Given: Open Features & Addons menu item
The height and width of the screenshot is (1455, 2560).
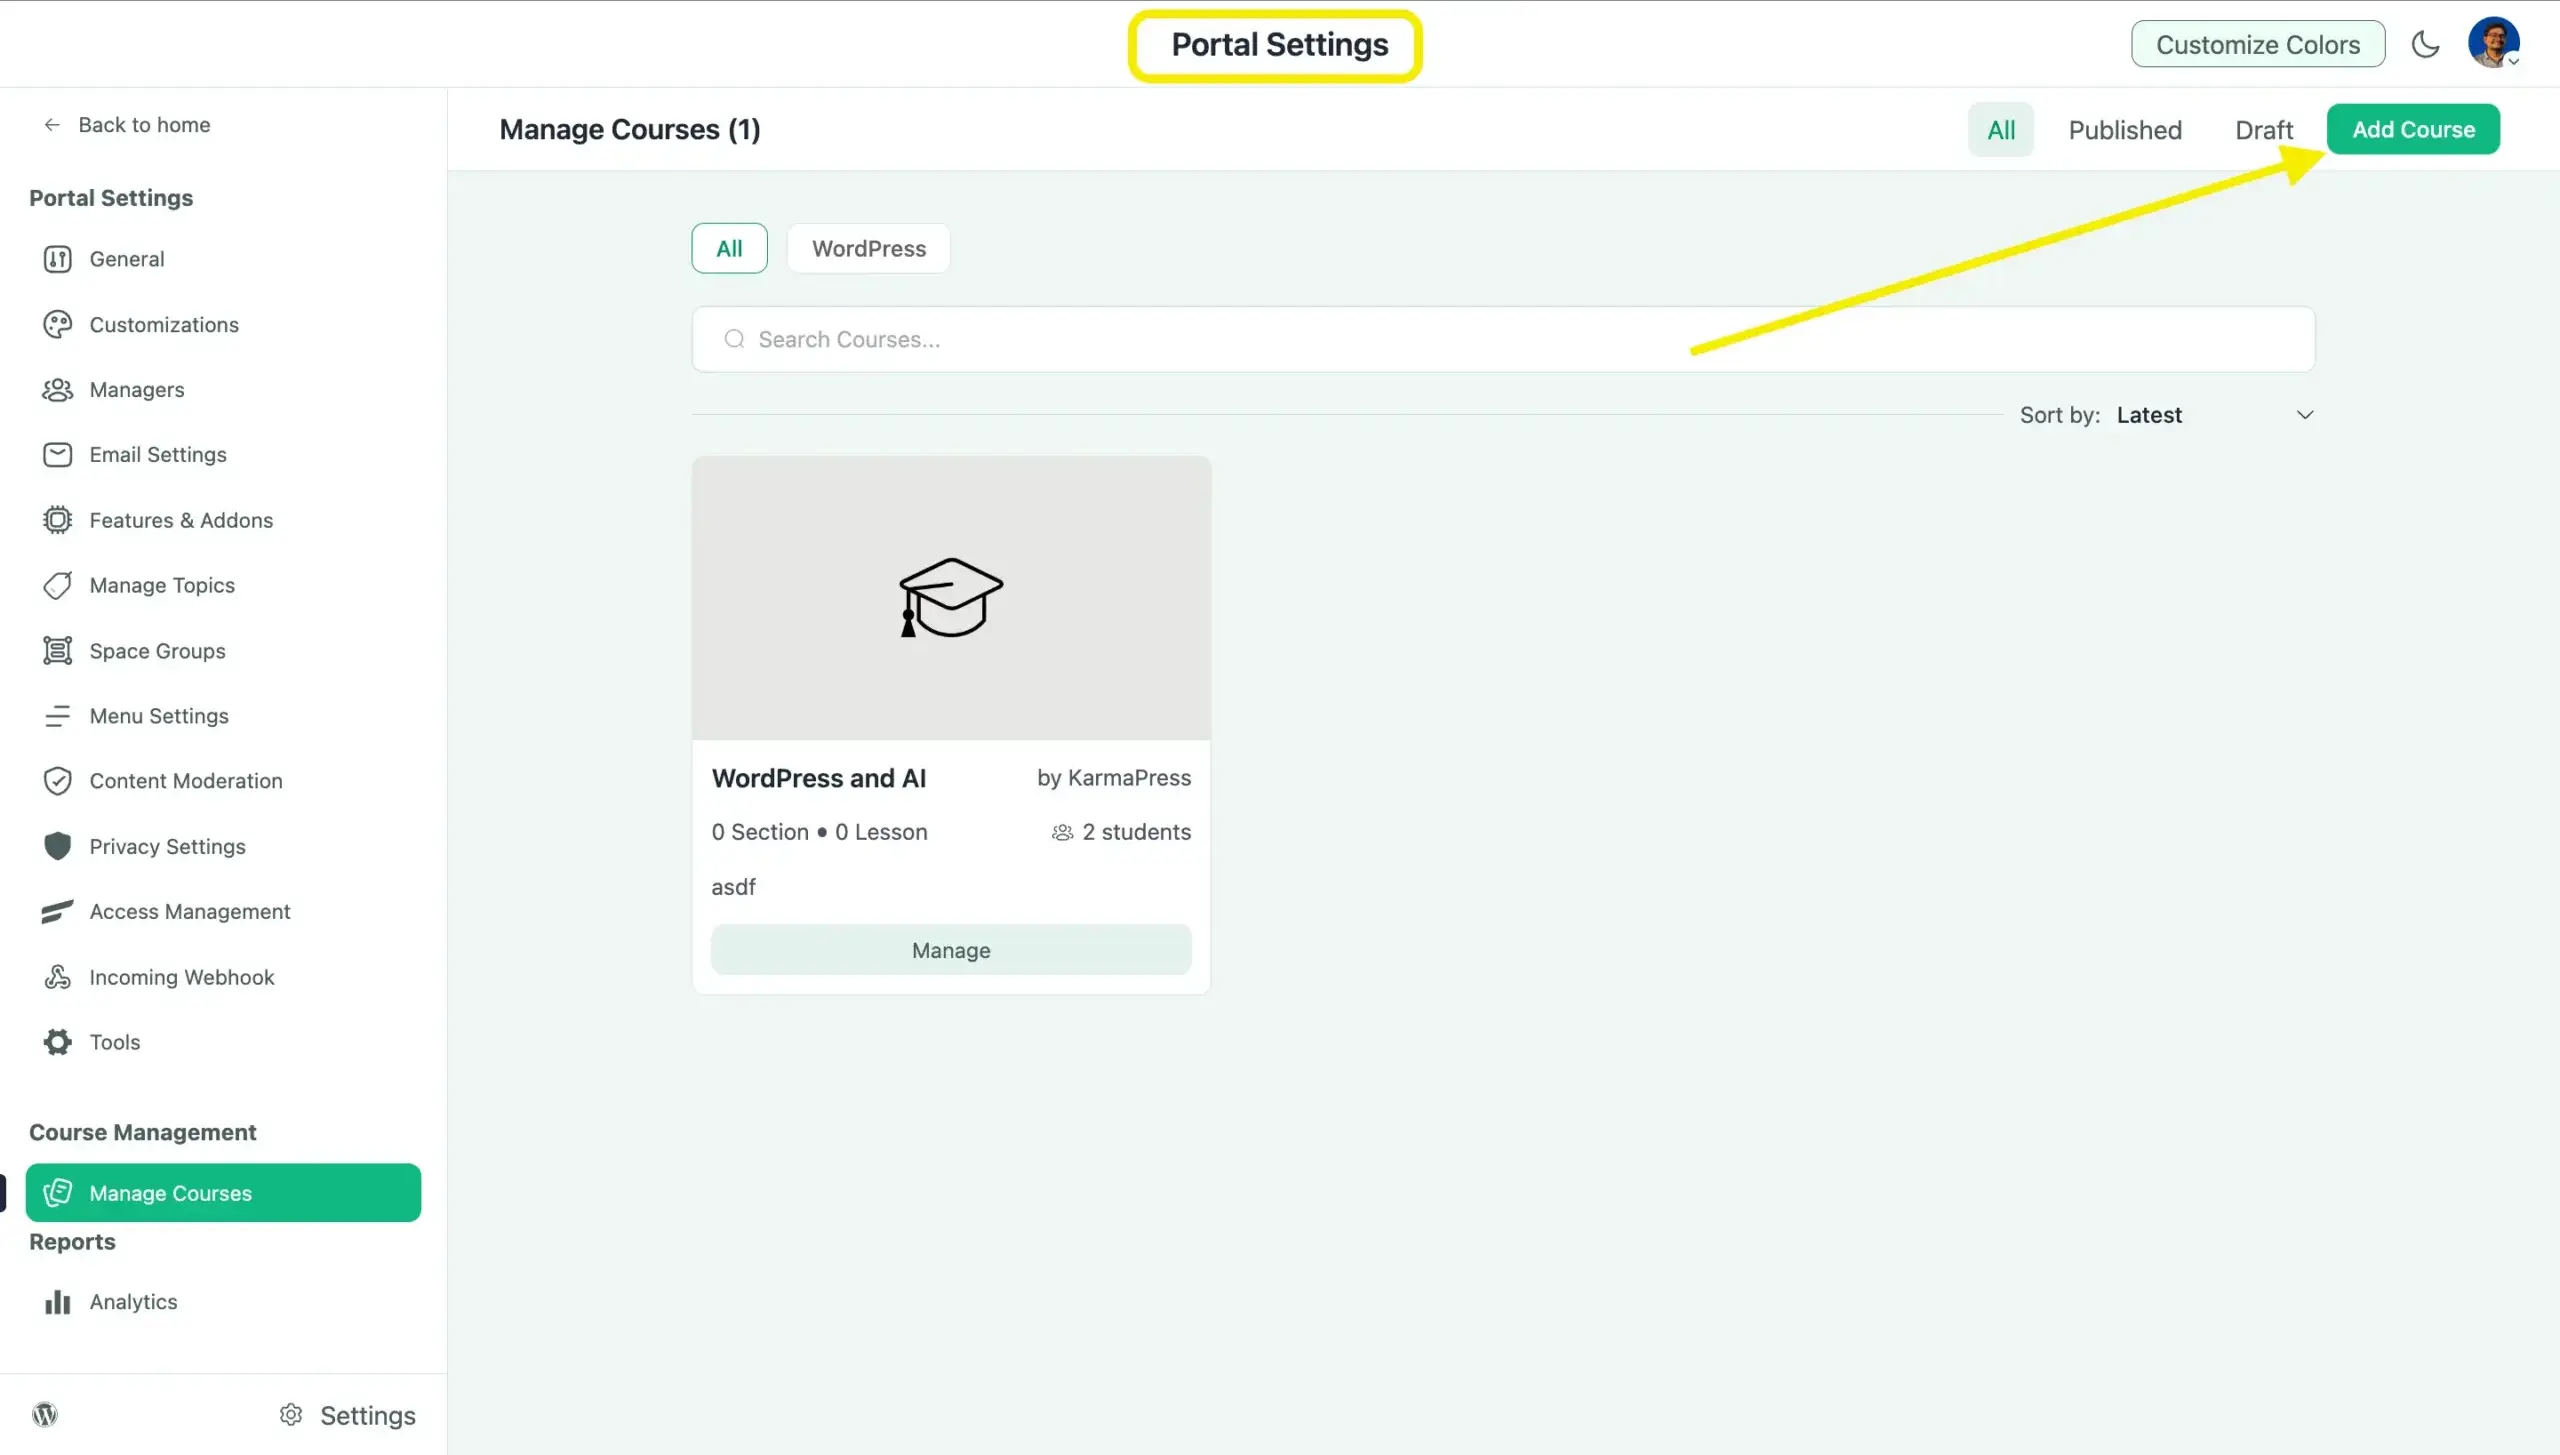Looking at the screenshot, I should tap(223, 520).
